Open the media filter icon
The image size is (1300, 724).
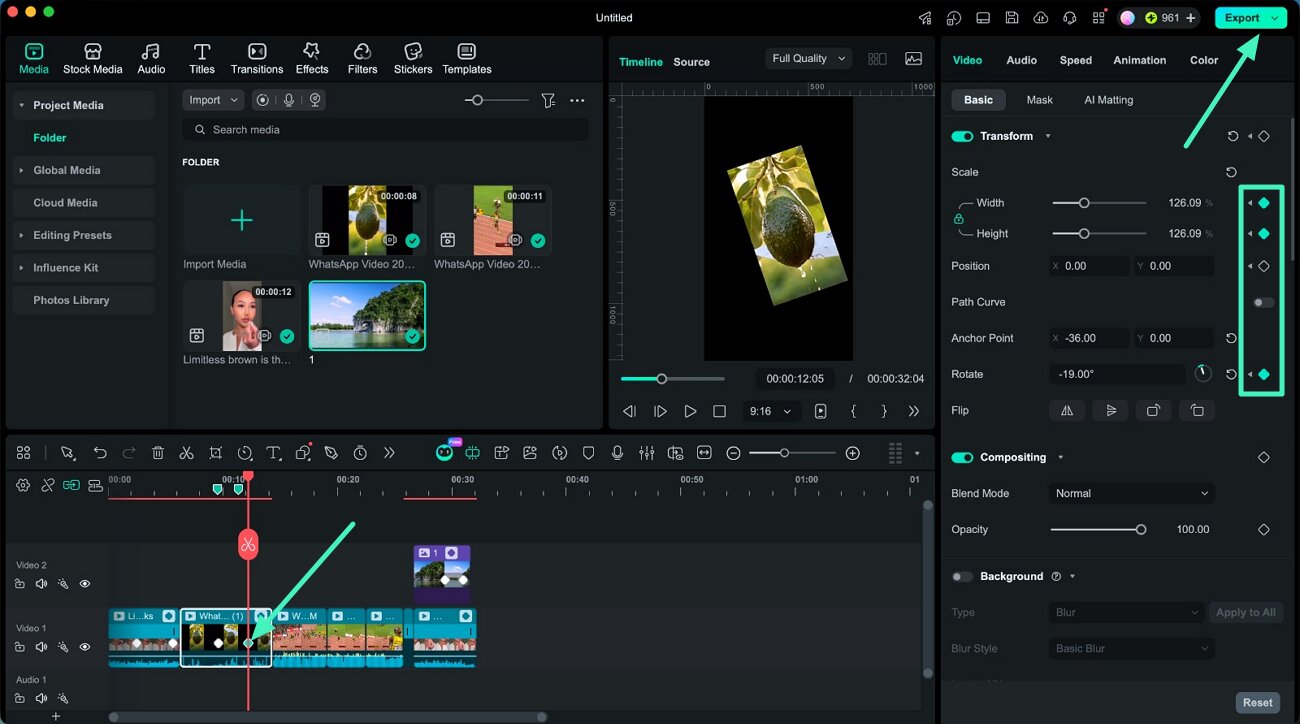point(548,100)
